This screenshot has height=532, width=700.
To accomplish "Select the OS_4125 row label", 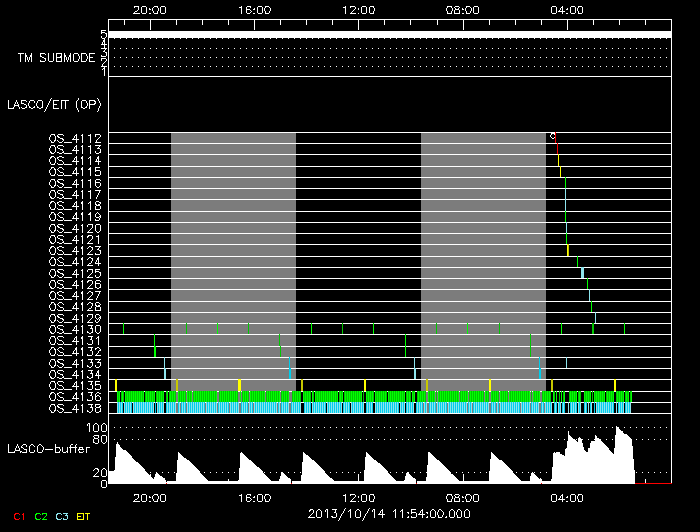I will click(75, 274).
